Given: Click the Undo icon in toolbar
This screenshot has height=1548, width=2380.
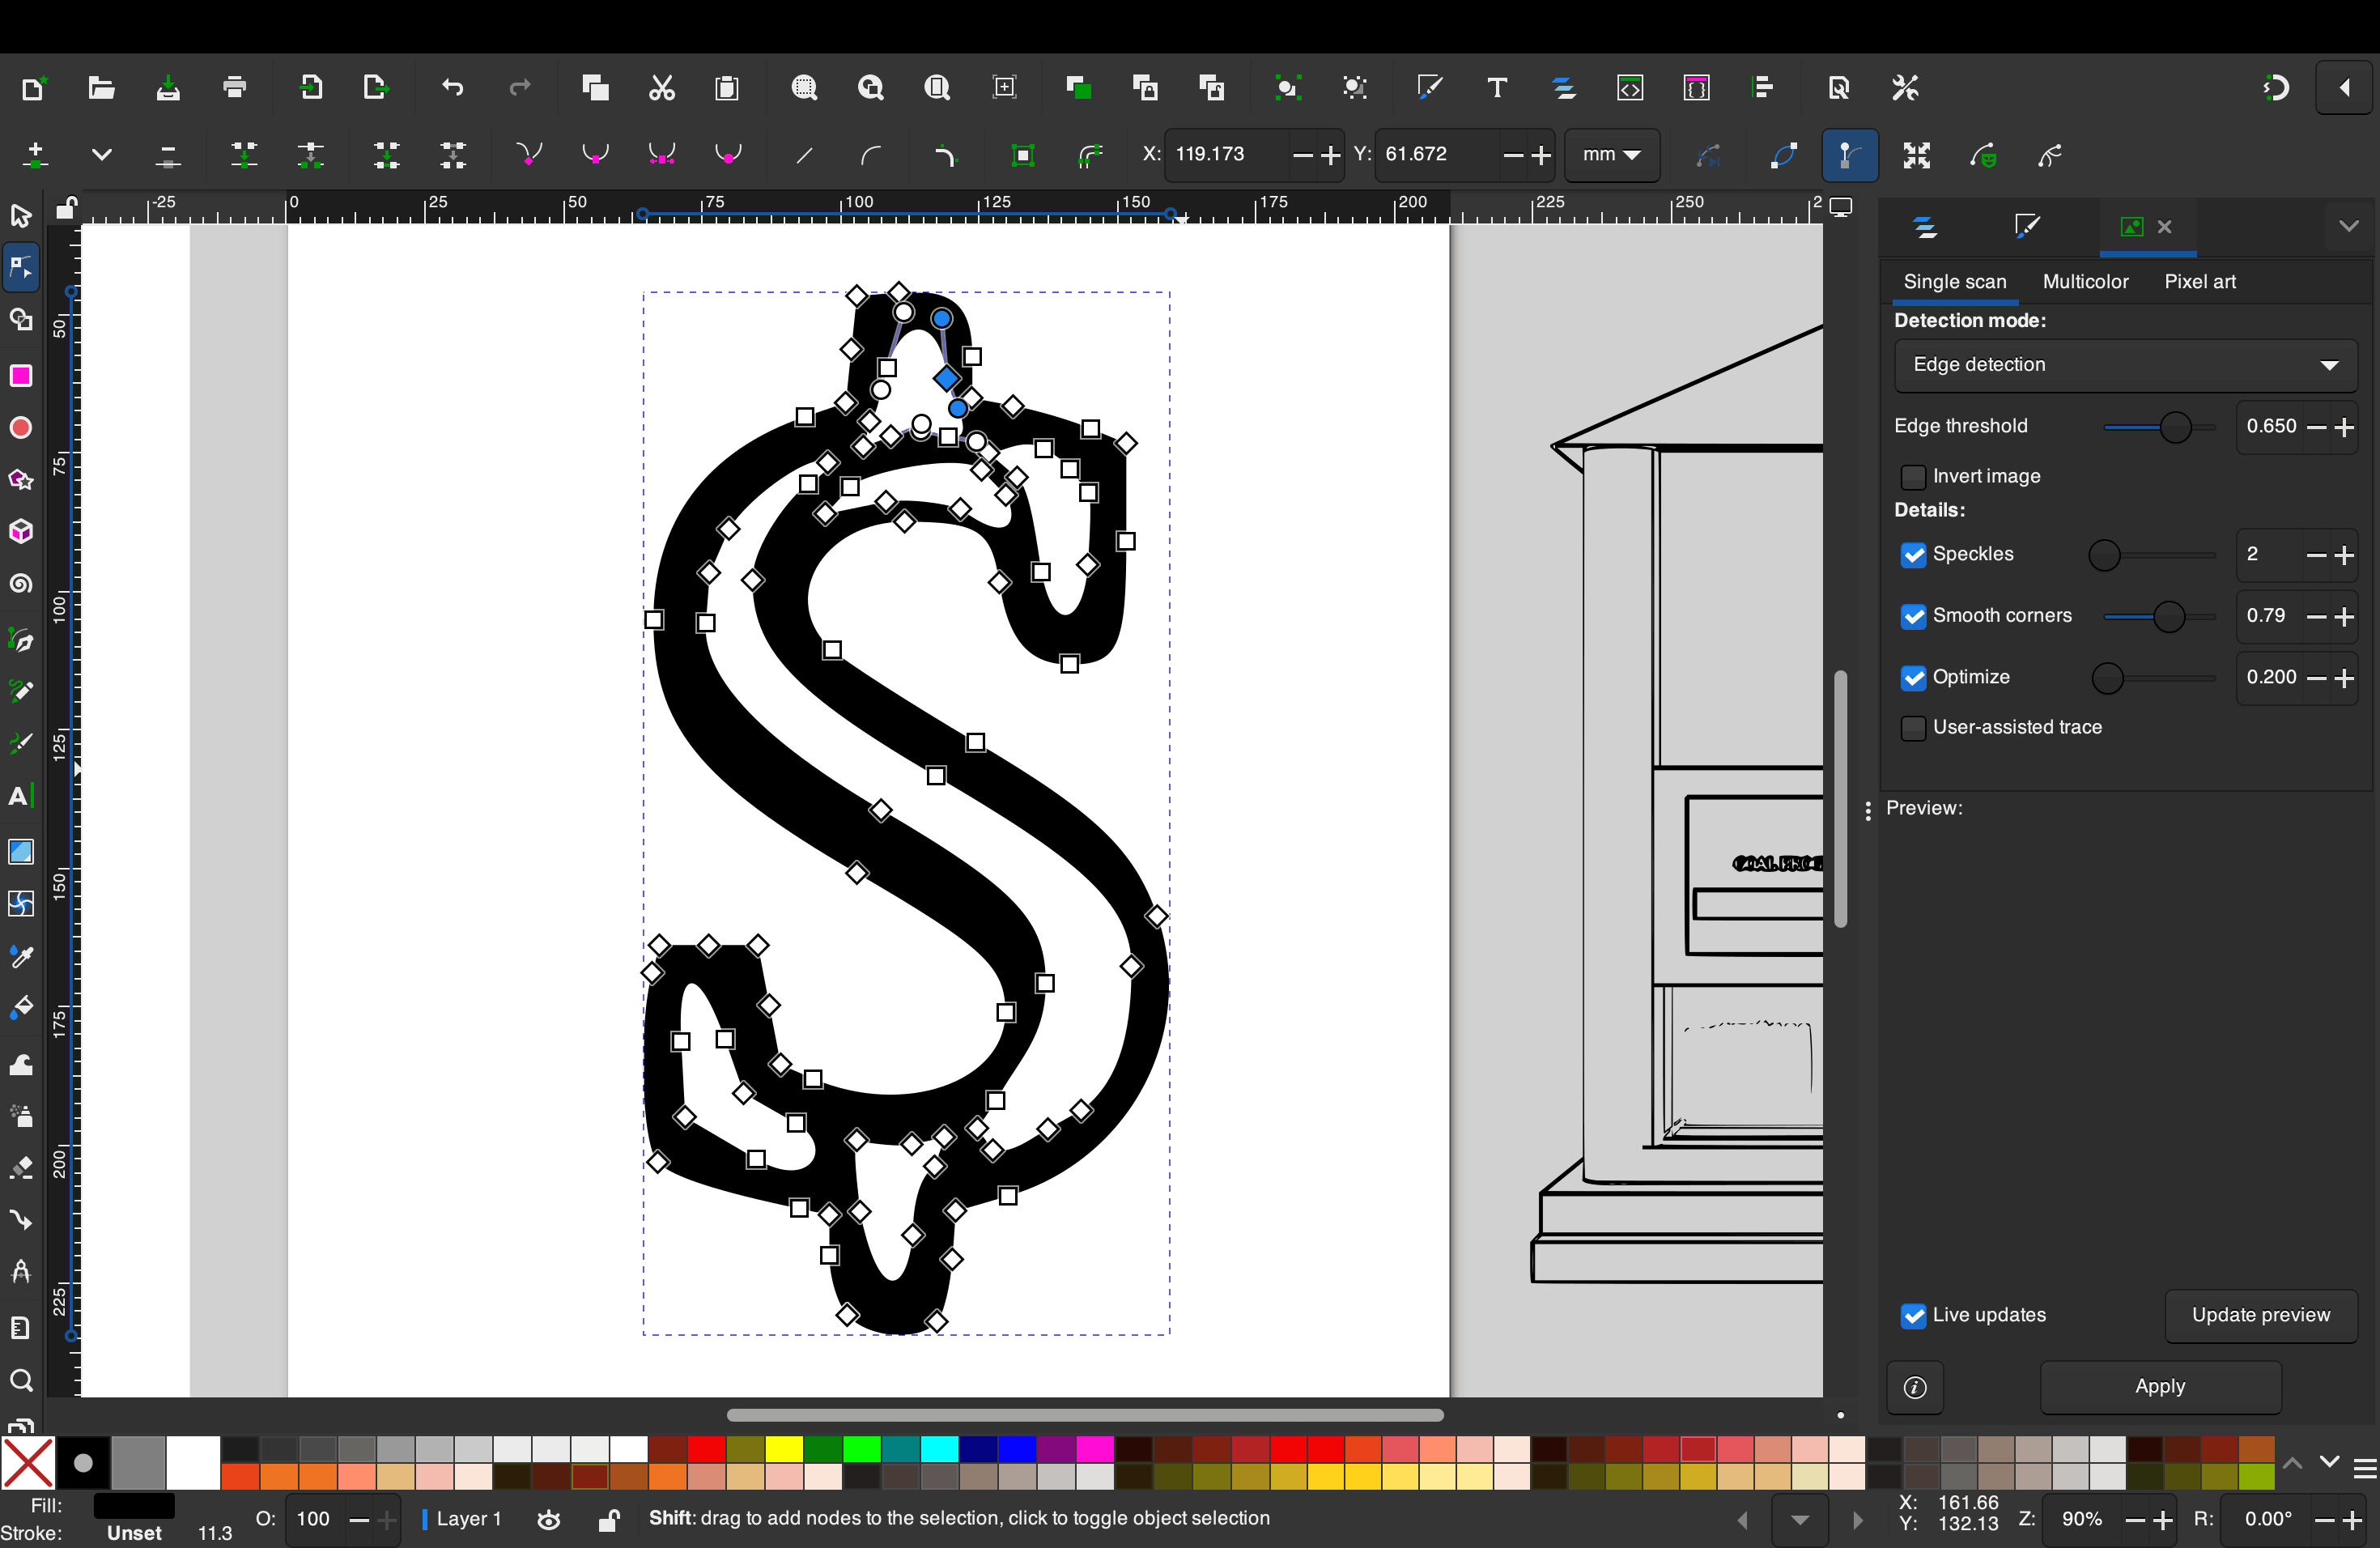Looking at the screenshot, I should 452,88.
